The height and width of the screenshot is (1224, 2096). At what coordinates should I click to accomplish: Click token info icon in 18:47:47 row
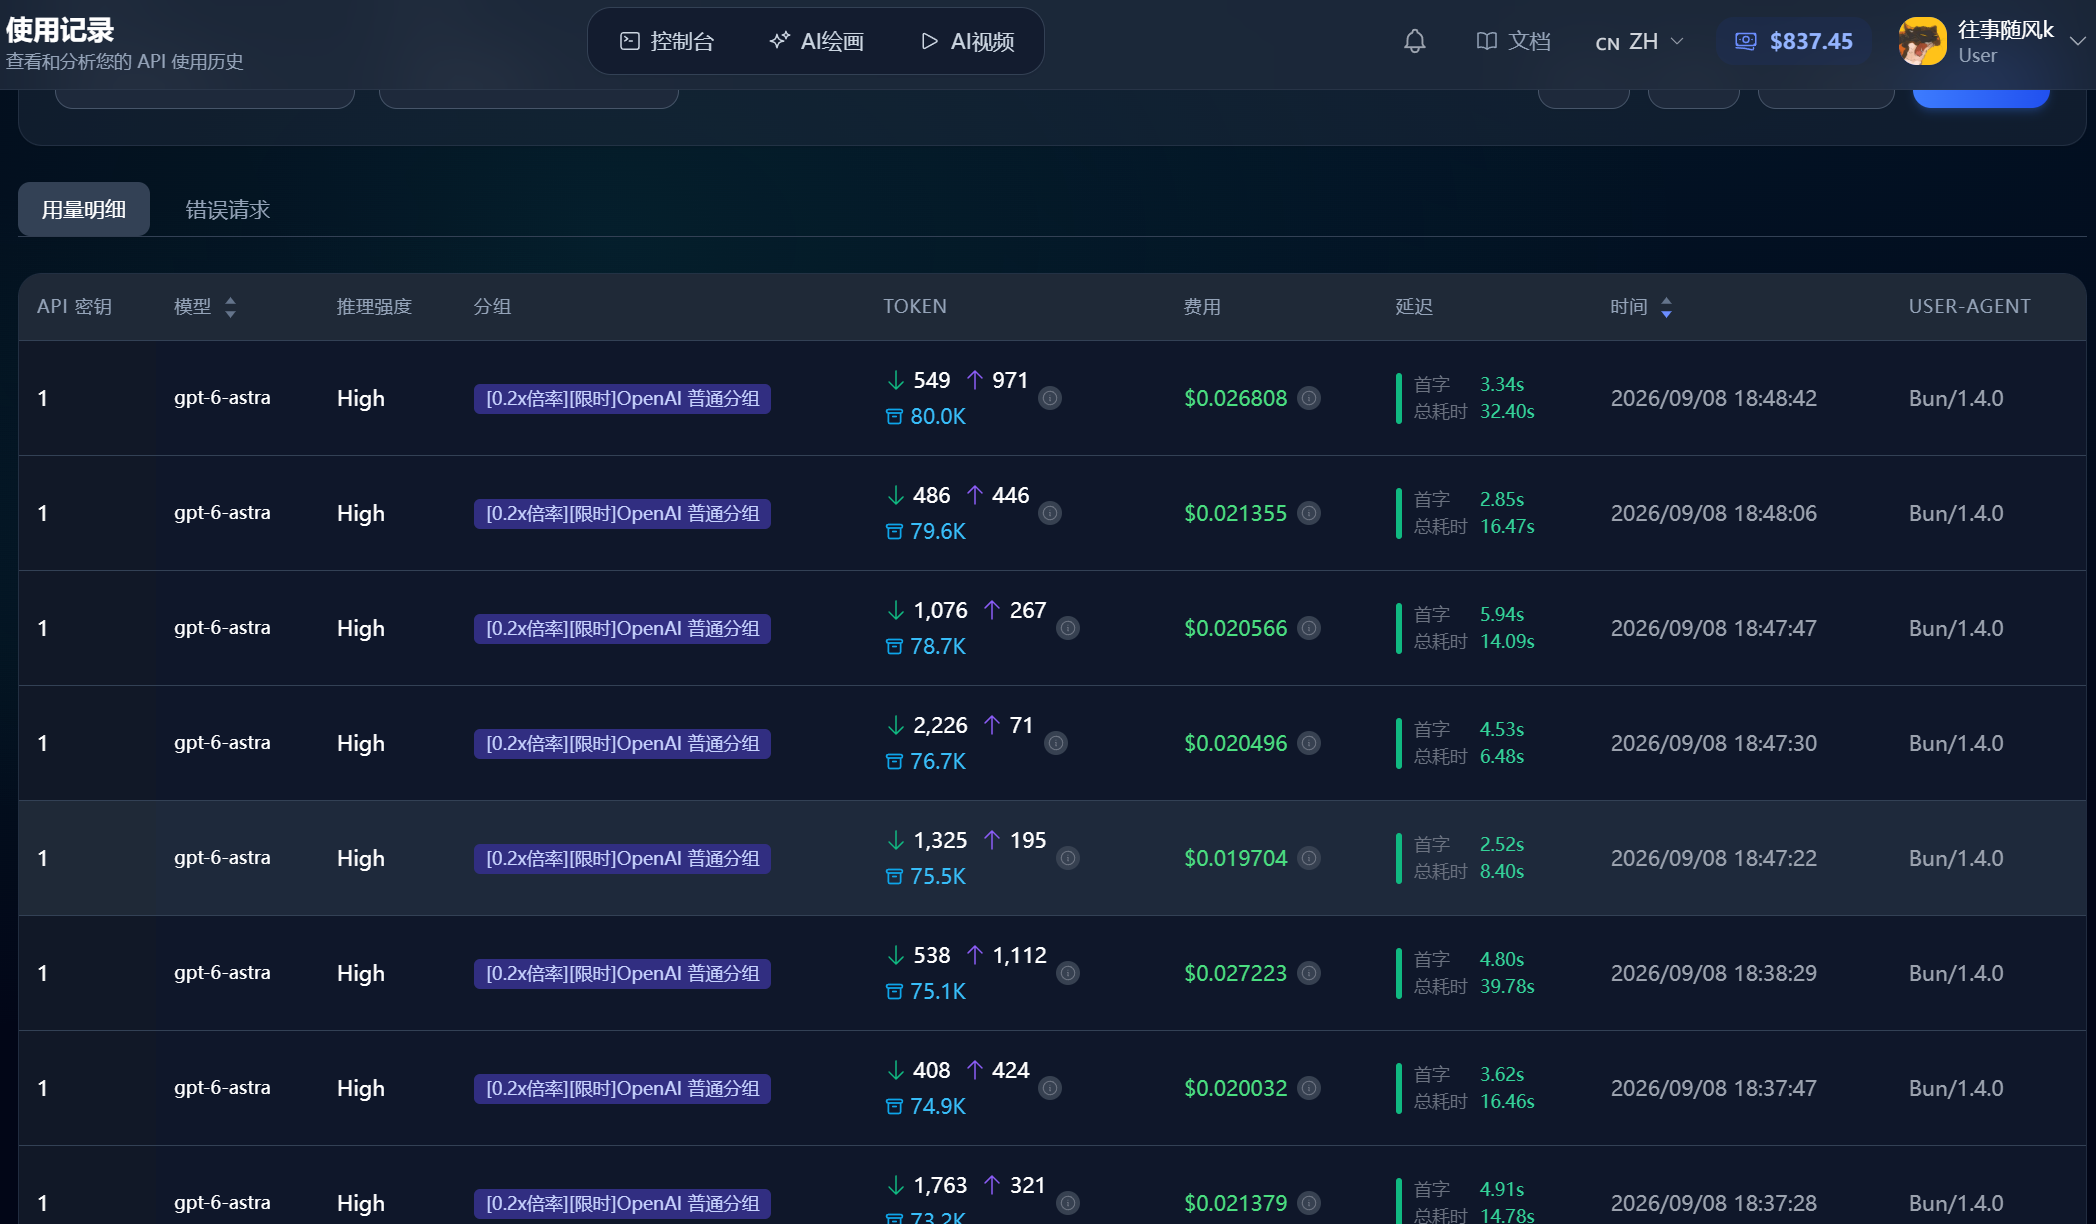pyautogui.click(x=1068, y=628)
